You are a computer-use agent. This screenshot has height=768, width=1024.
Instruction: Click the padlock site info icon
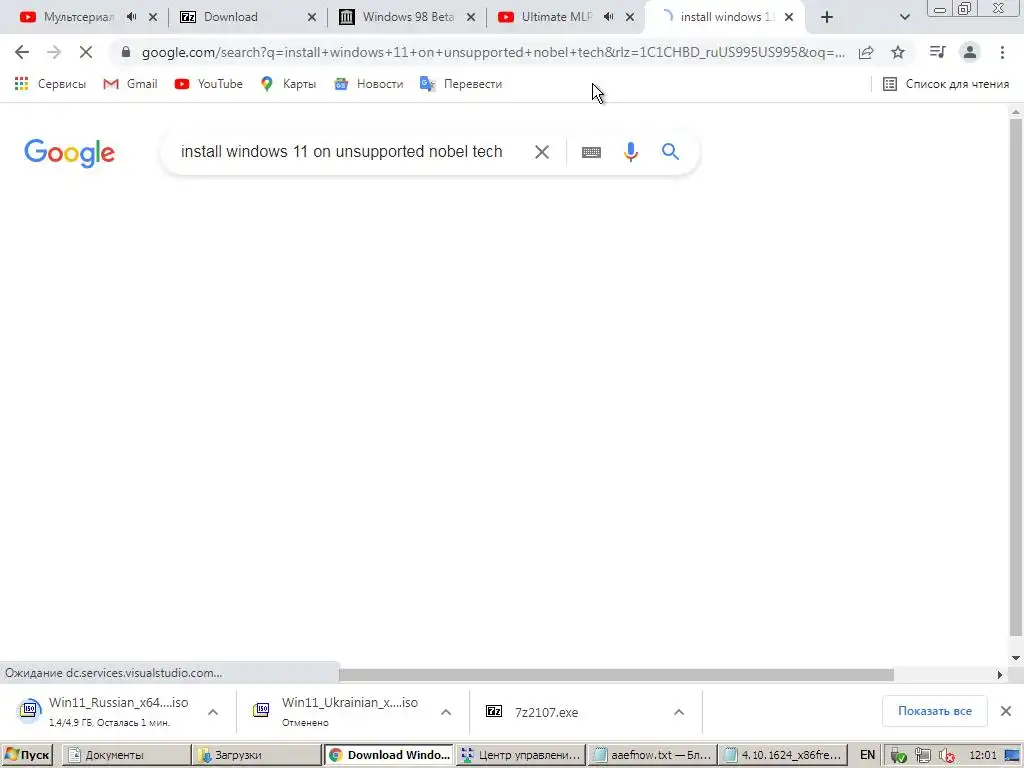tap(126, 52)
